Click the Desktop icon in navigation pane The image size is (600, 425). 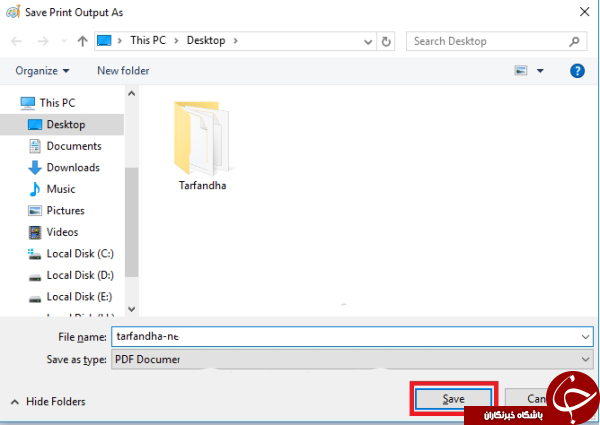point(35,124)
